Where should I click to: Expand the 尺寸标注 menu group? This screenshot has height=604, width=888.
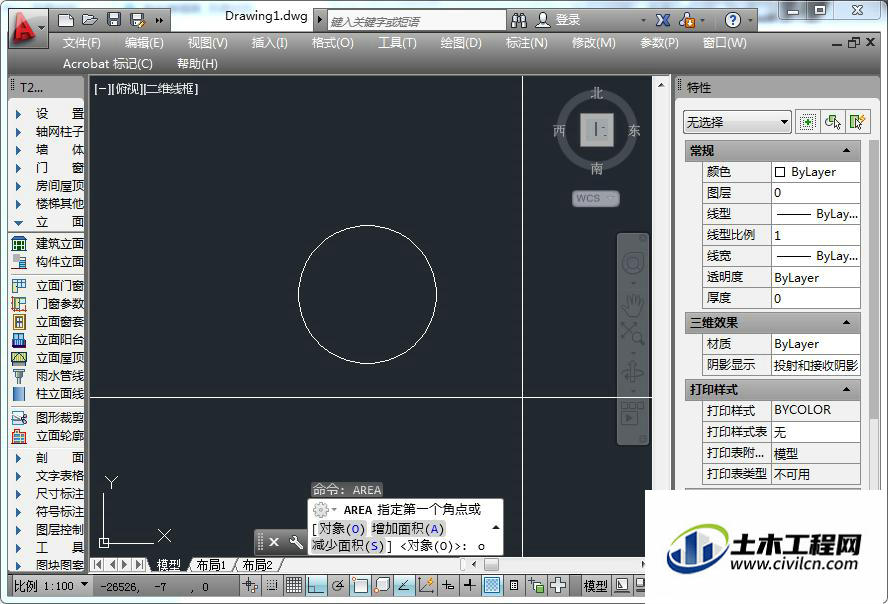click(x=18, y=494)
